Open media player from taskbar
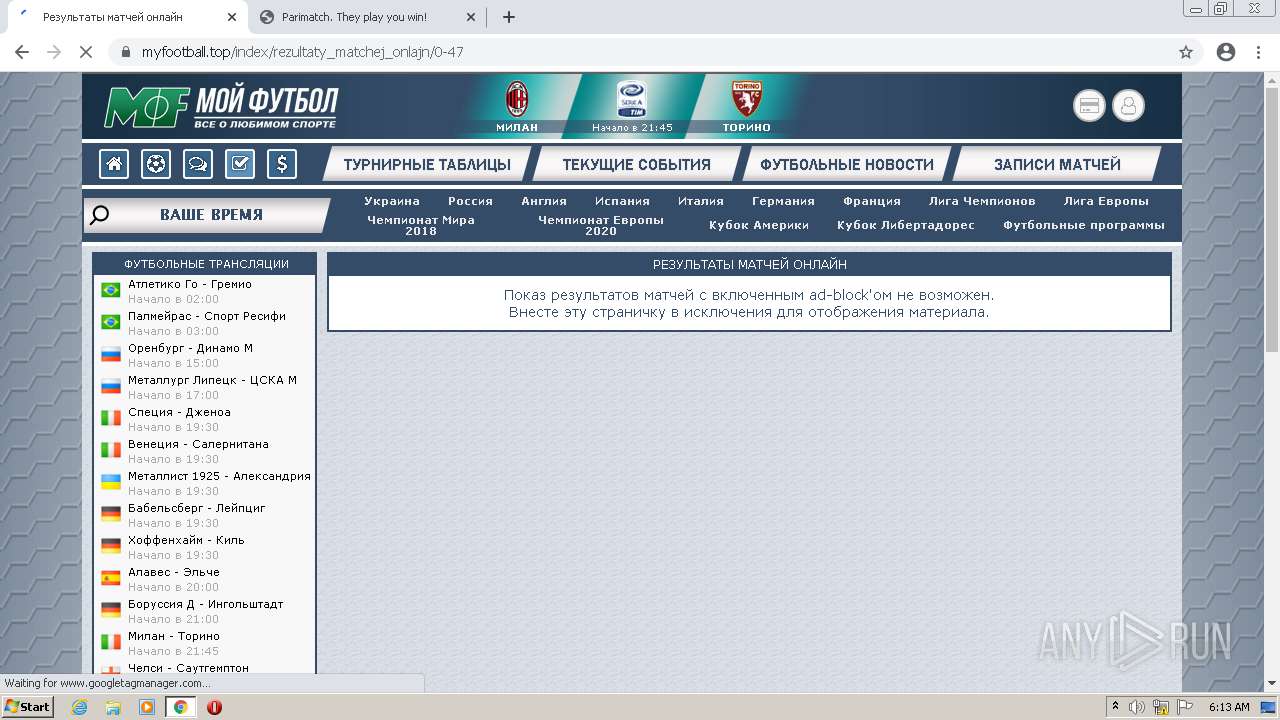 (x=147, y=707)
